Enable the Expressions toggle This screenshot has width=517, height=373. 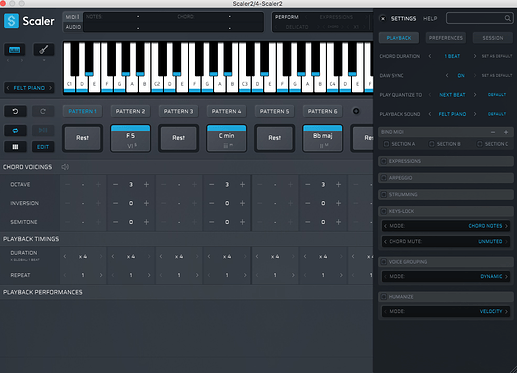pyautogui.click(x=384, y=161)
